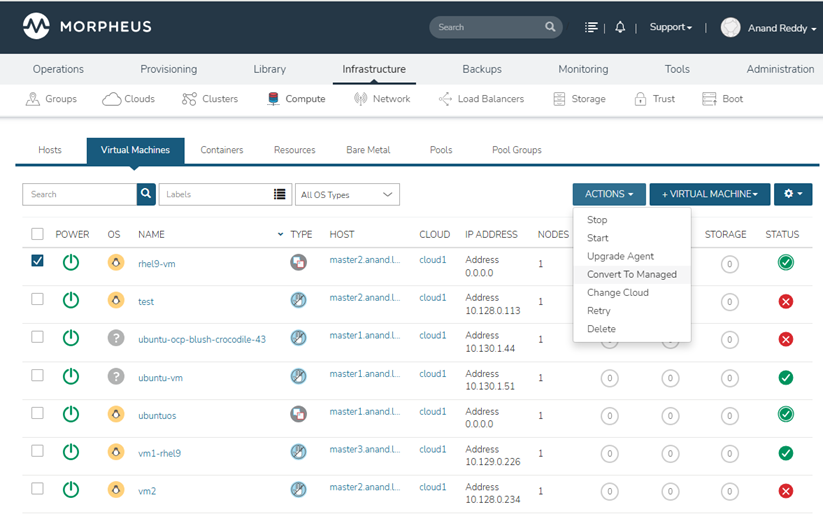Open the All OS Types dropdown
Screen dimensions: 823x514
[347, 194]
